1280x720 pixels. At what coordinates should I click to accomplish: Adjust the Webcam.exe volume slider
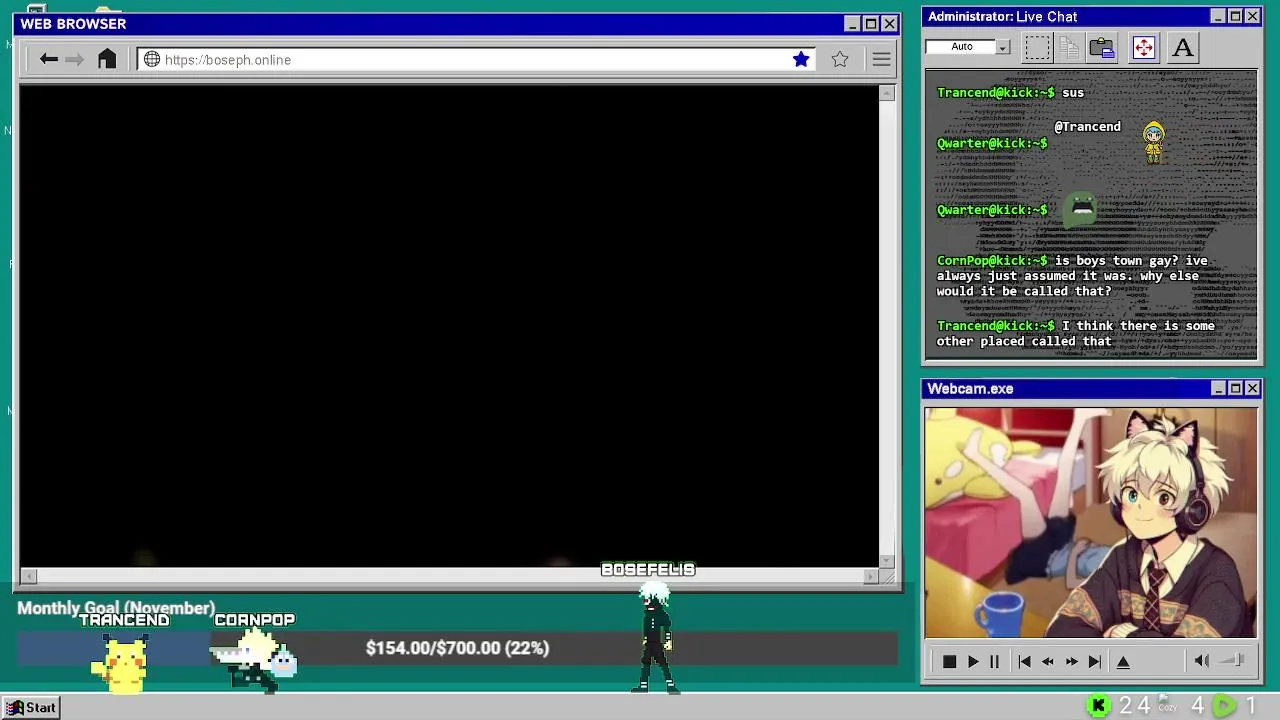(1234, 660)
